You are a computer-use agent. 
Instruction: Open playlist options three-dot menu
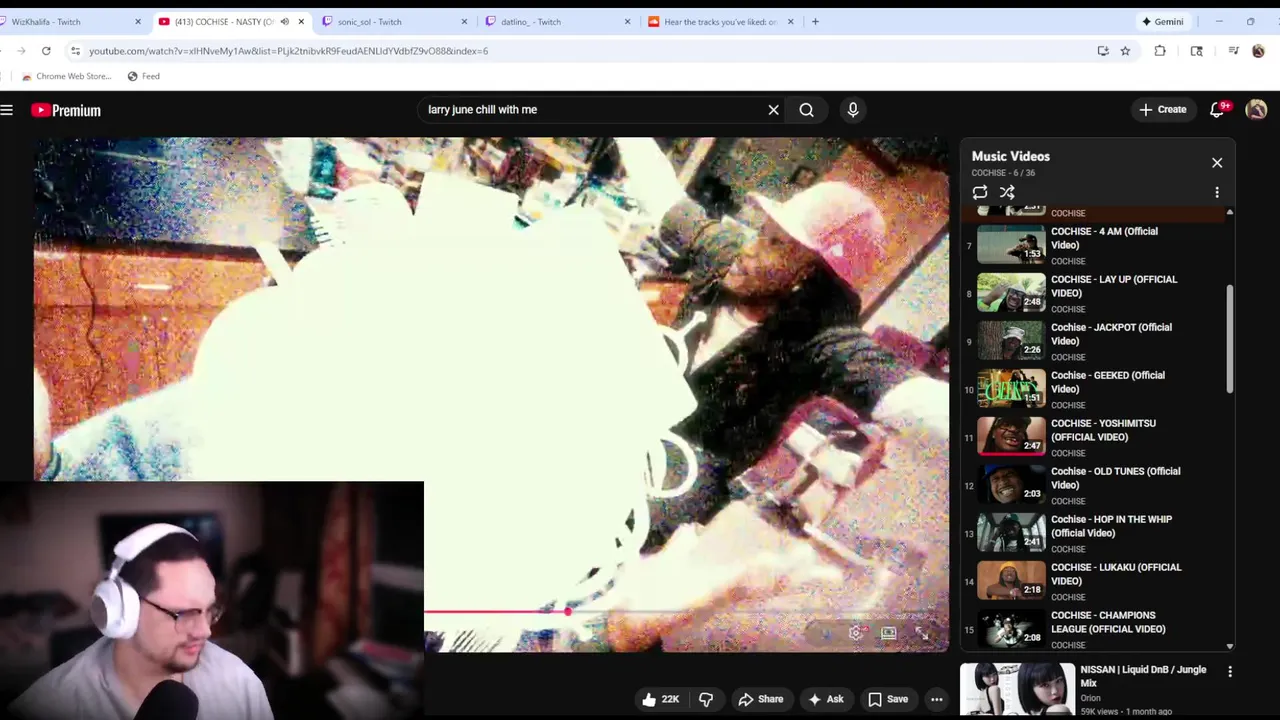tap(1217, 192)
